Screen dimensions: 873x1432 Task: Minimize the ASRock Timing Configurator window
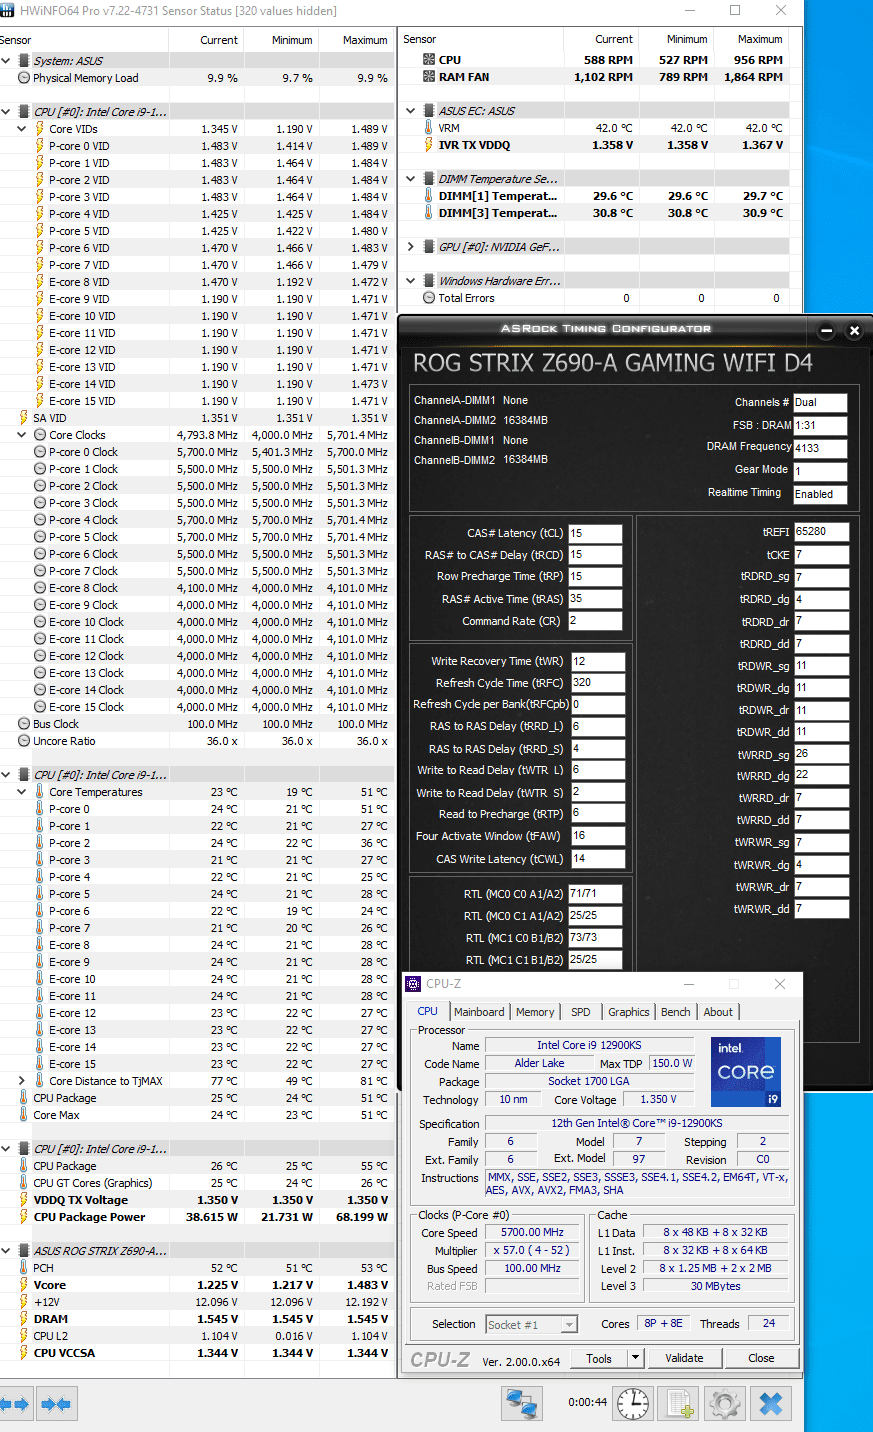(826, 330)
